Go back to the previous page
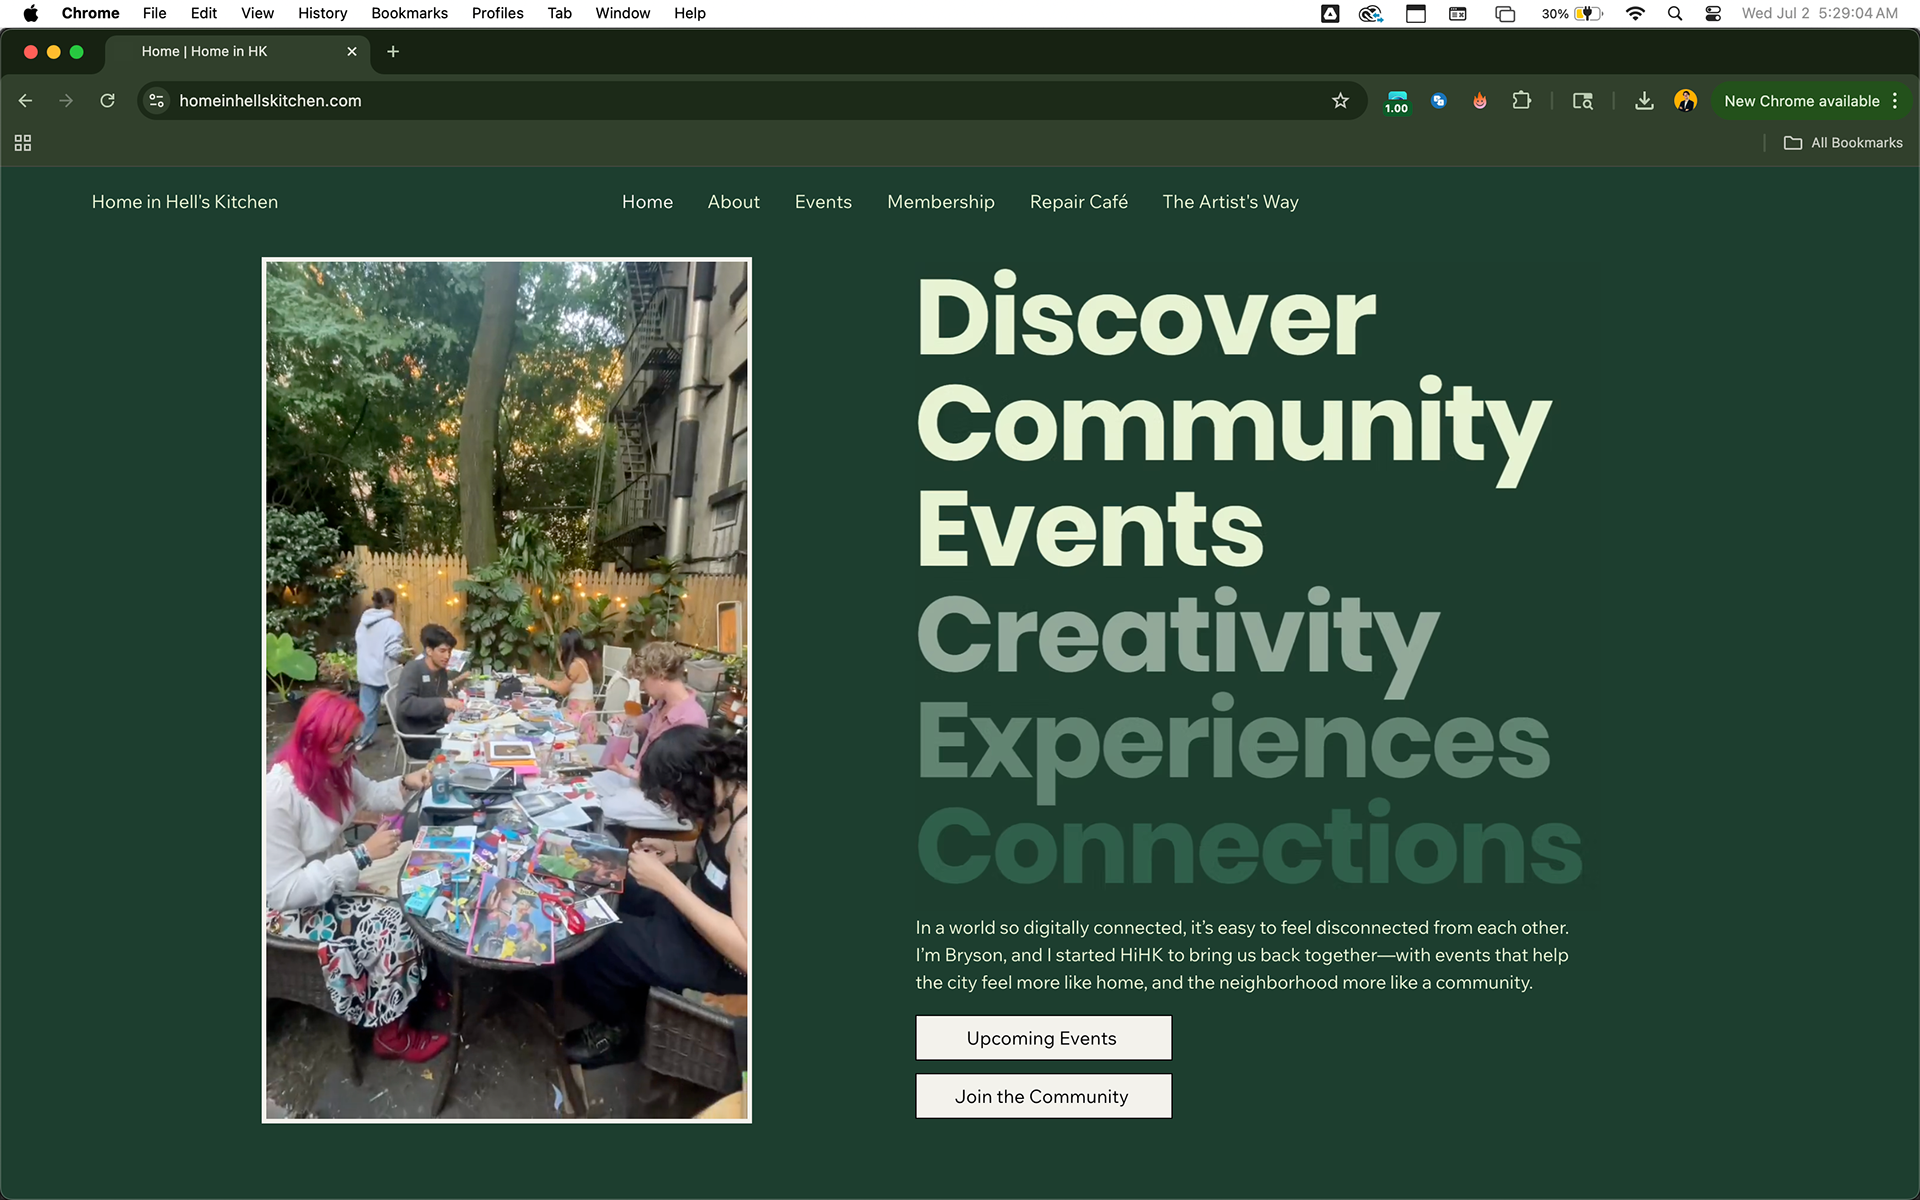The image size is (1920, 1200). 26,101
